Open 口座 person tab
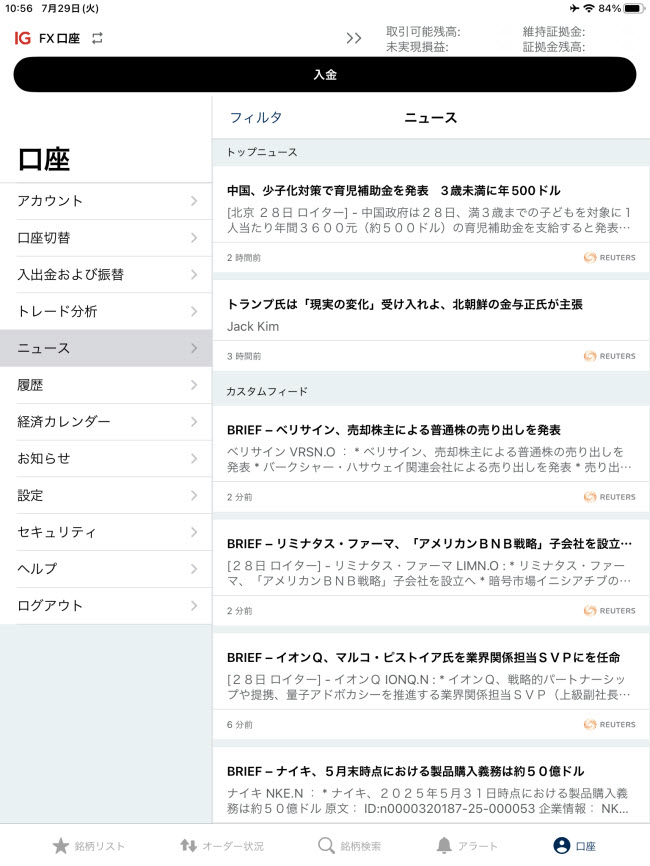The height and width of the screenshot is (866, 650). click(x=574, y=846)
